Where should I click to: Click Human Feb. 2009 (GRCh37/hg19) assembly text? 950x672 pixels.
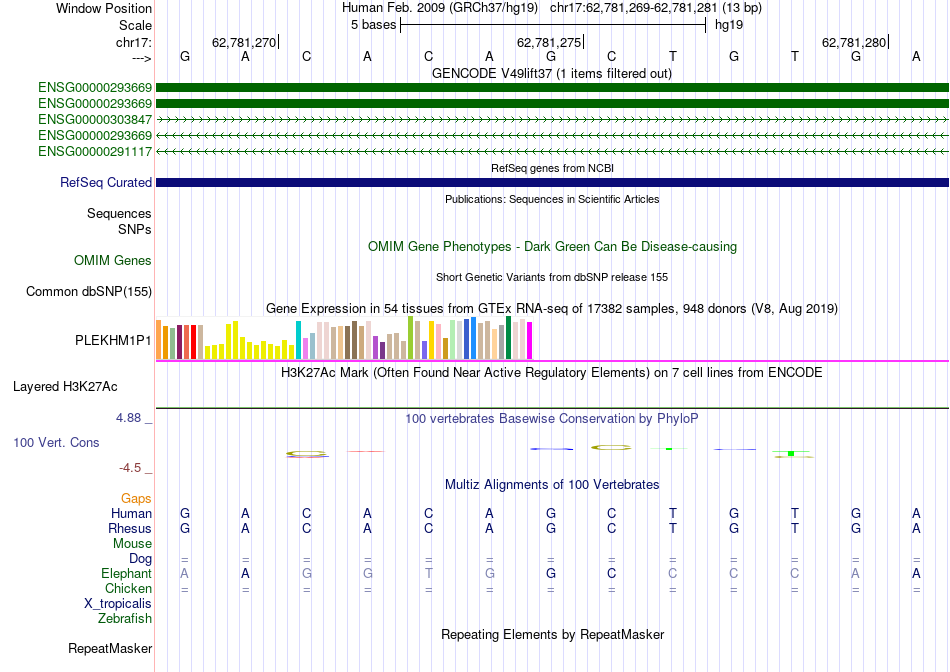[440, 8]
